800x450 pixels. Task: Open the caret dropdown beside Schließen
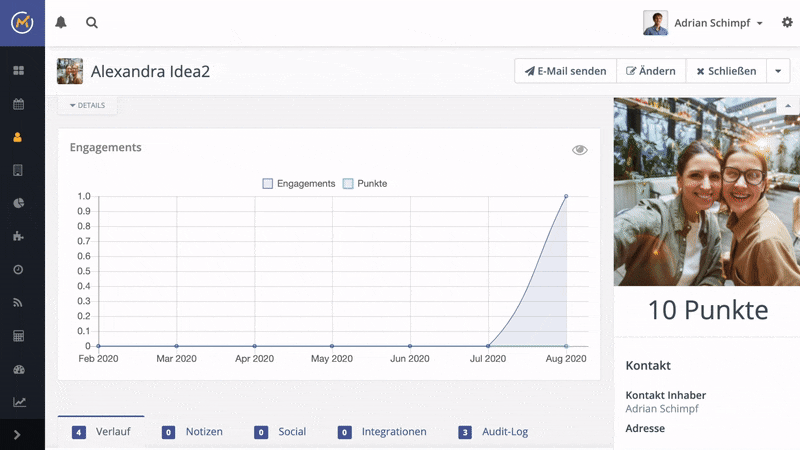click(x=779, y=71)
